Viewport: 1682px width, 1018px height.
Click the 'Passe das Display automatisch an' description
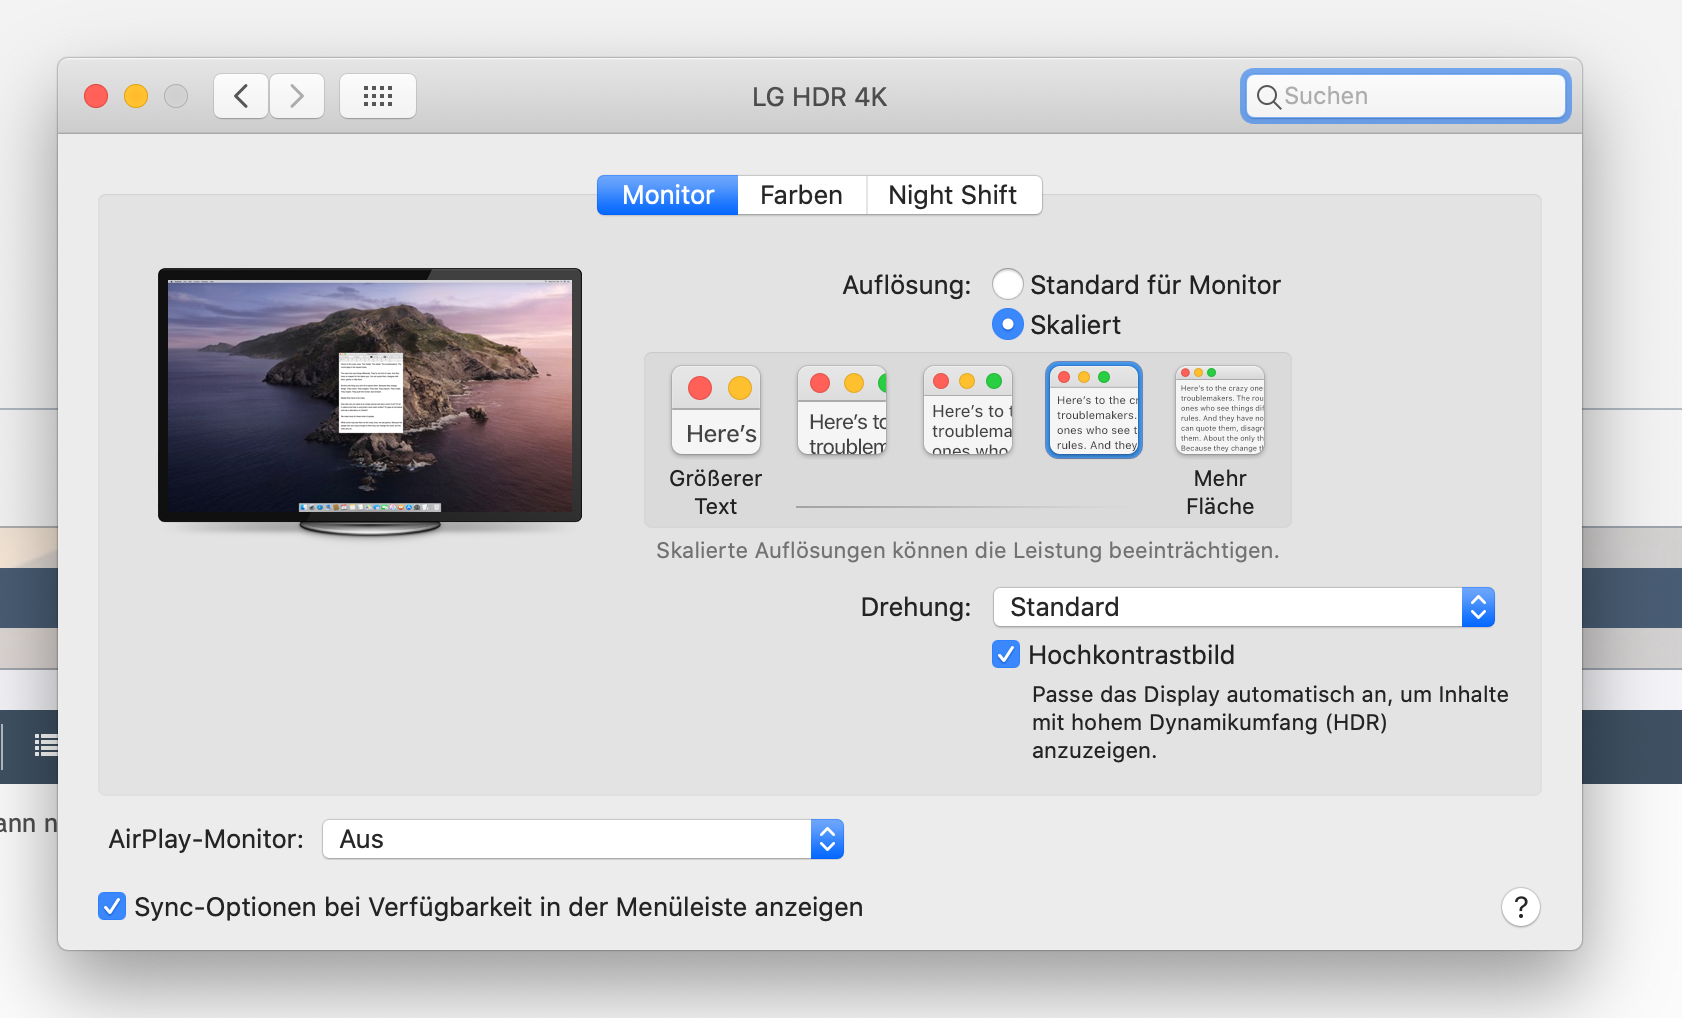point(1270,722)
